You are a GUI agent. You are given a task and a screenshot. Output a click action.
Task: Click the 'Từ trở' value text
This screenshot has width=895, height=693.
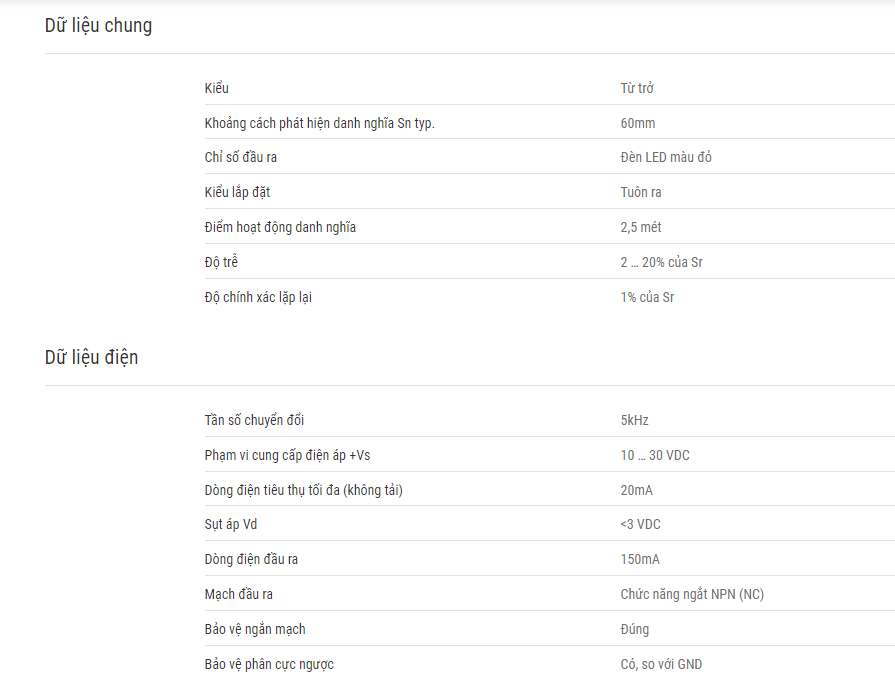coord(637,88)
